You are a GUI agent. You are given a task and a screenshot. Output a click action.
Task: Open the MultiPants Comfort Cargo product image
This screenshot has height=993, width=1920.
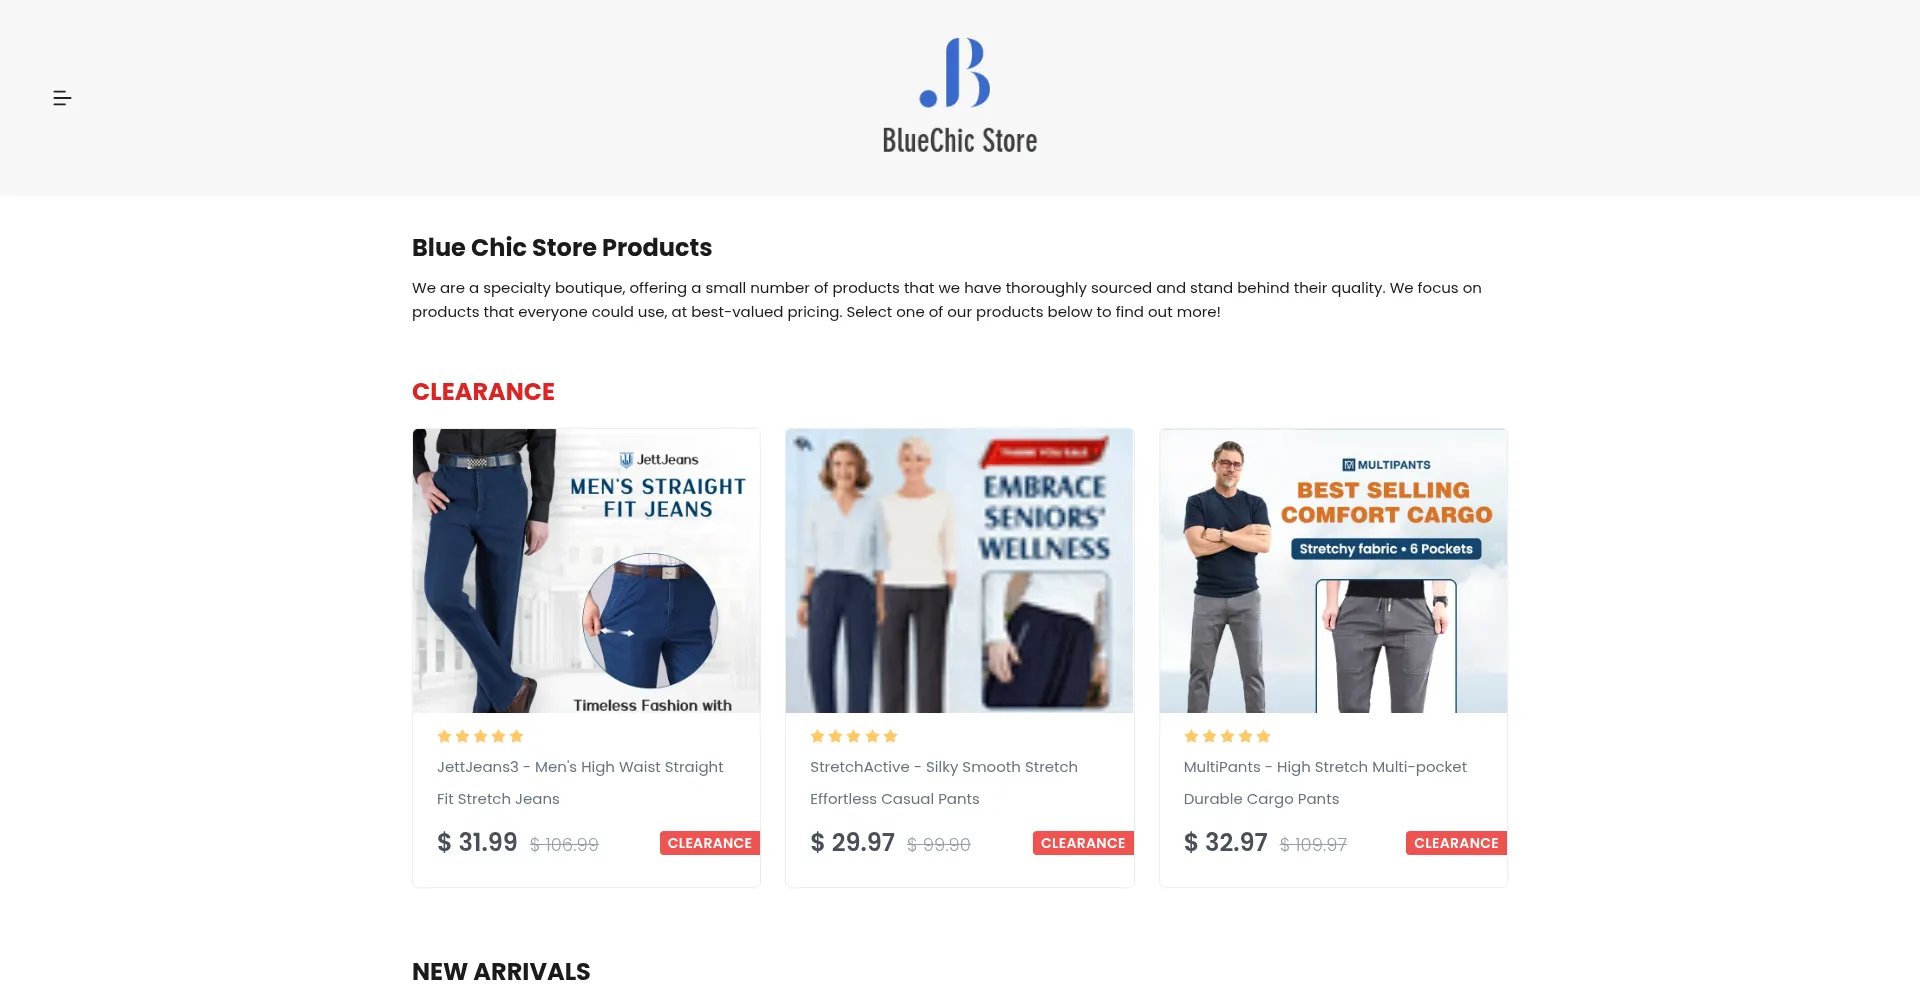coord(1333,571)
